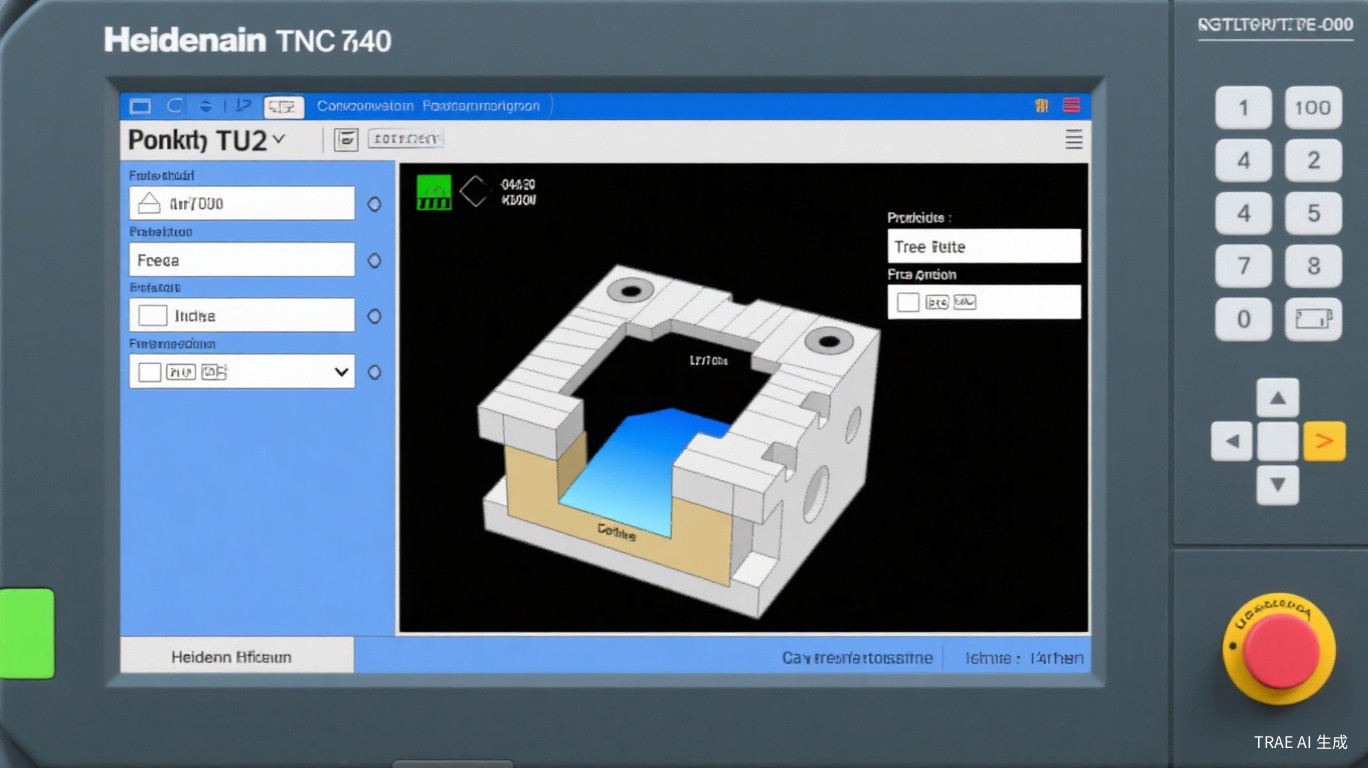Image resolution: width=1368 pixels, height=768 pixels.
Task: Click the rightmost status bar text
Action: 1024,658
